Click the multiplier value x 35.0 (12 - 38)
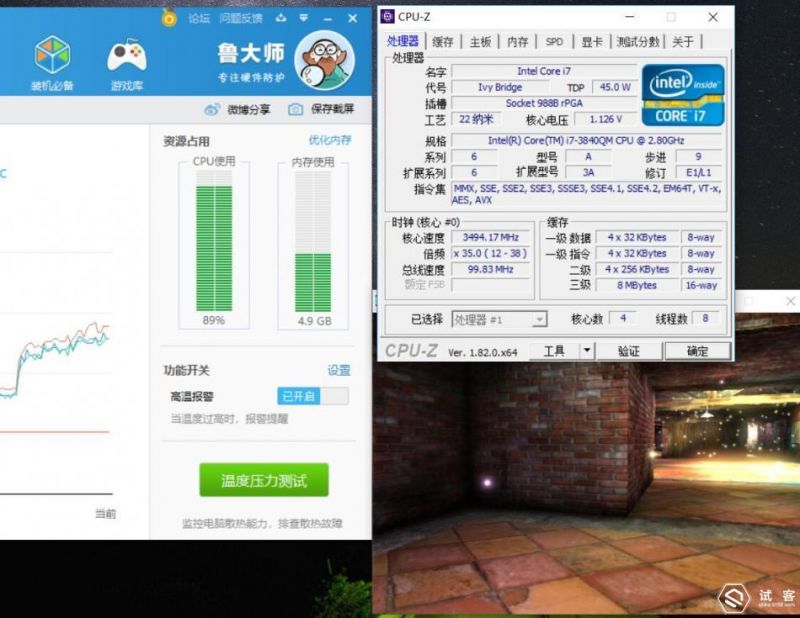The height and width of the screenshot is (618, 800). pos(490,253)
